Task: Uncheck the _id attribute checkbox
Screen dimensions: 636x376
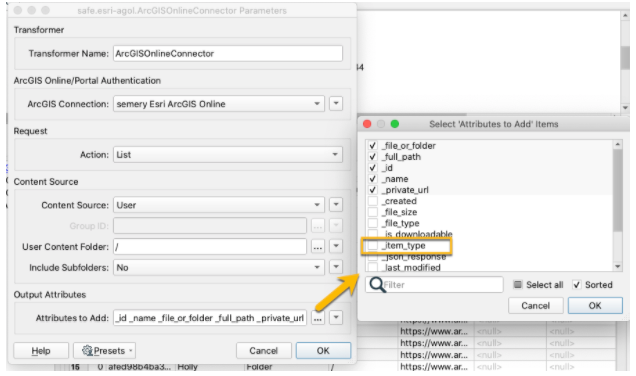Action: (x=372, y=168)
